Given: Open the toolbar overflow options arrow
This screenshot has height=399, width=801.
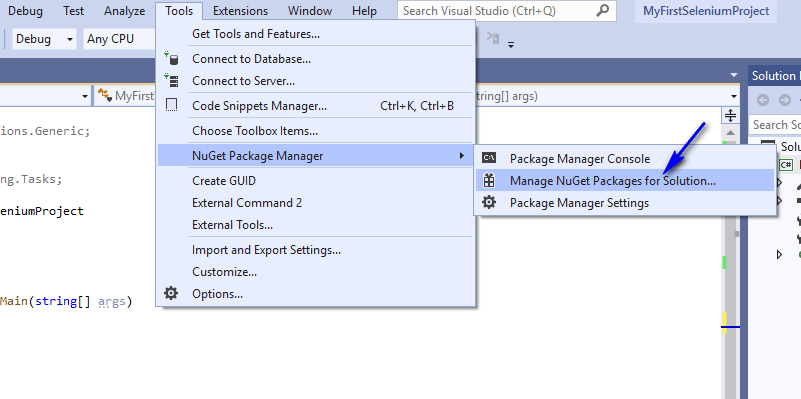Looking at the screenshot, I should point(510,44).
